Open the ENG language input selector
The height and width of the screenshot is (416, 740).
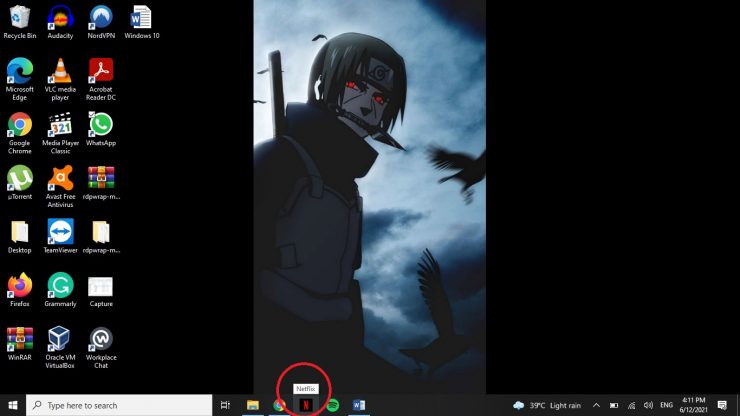coord(666,405)
